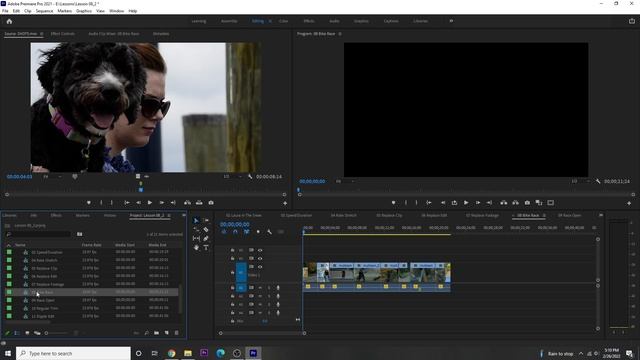Image resolution: width=640 pixels, height=360 pixels.
Task: Toggle Snap in Timeline magnet icon
Action: [x=235, y=232]
